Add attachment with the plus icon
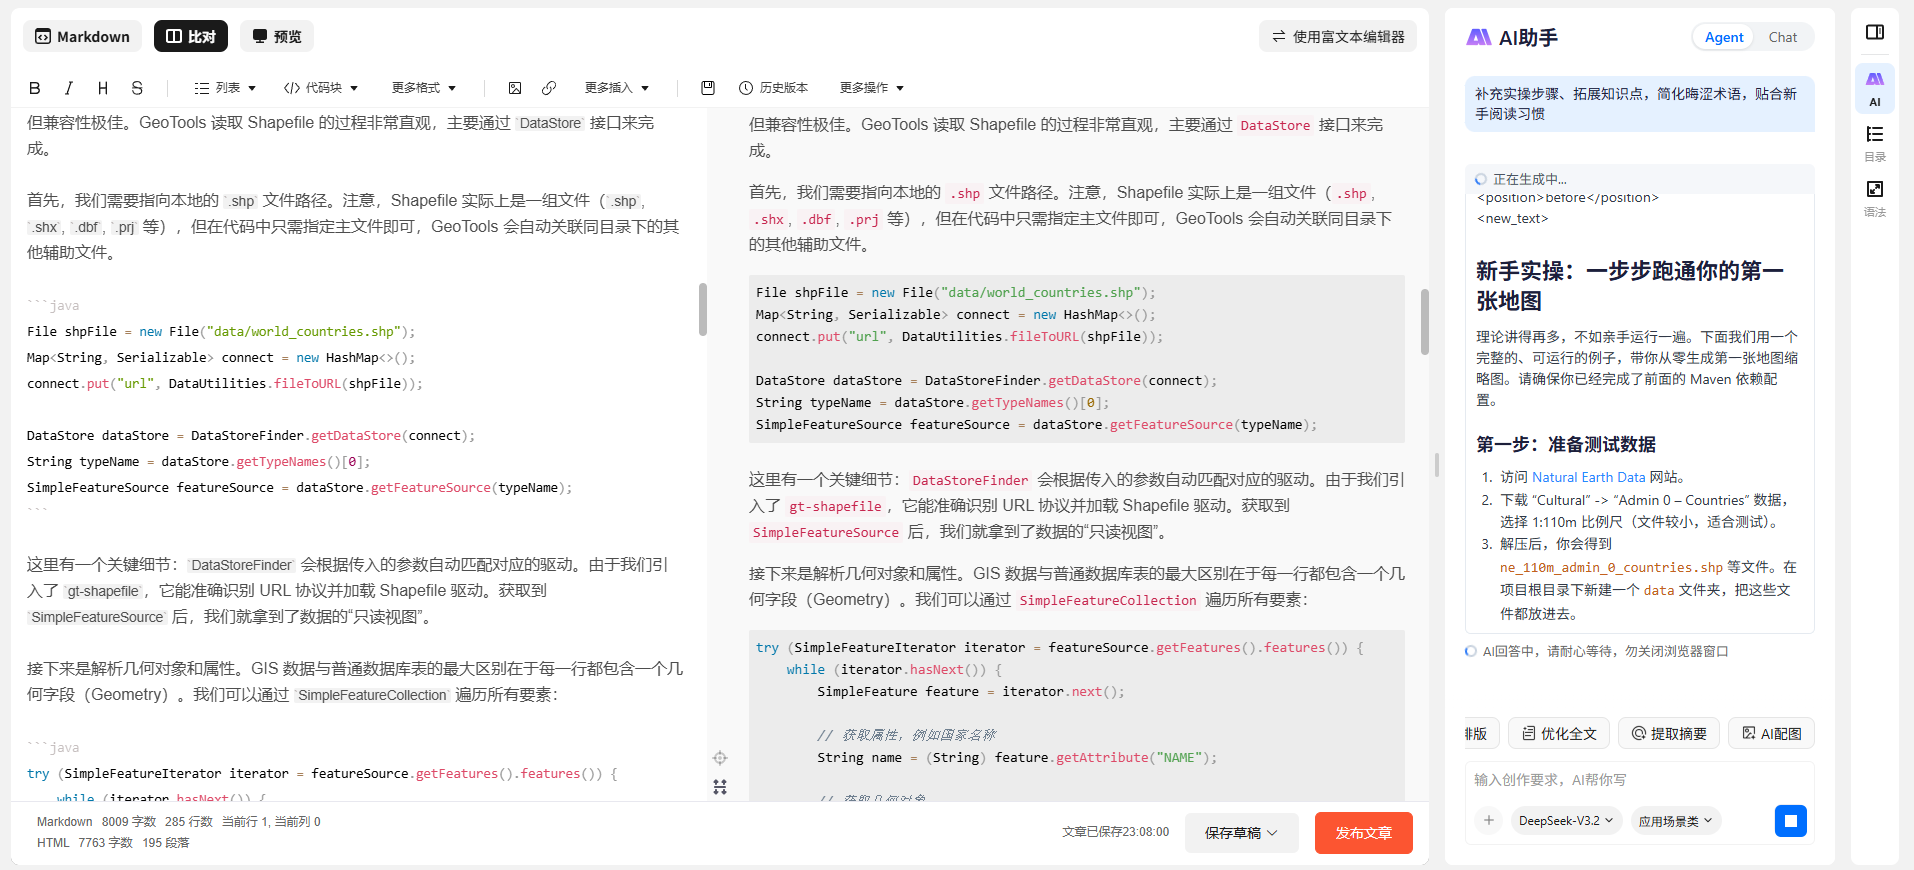Screen dimensions: 1914x870 tap(1489, 821)
